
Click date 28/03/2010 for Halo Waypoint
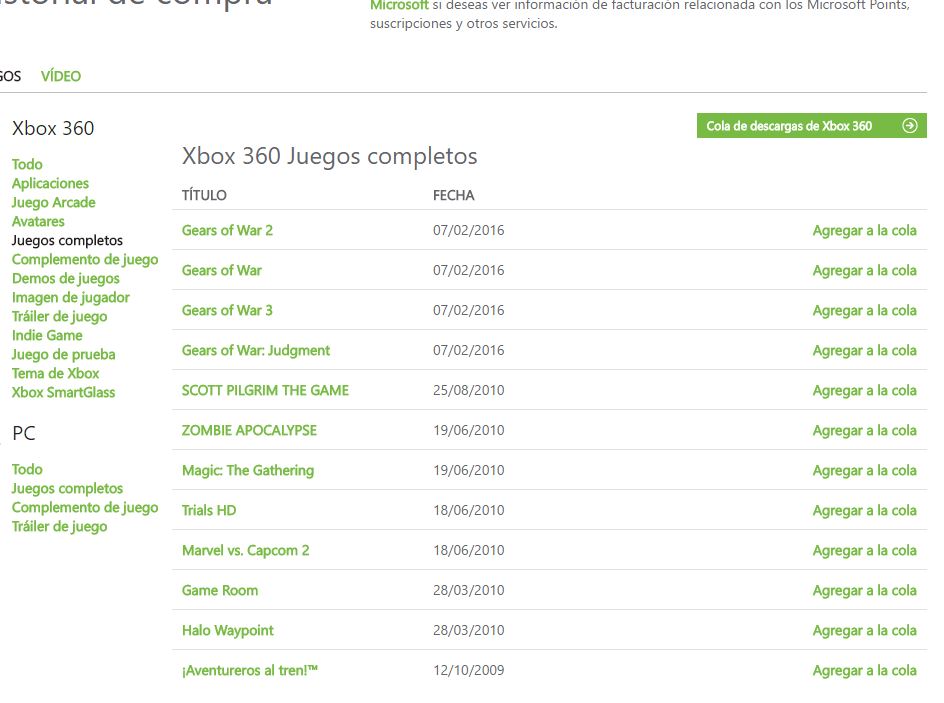point(468,631)
